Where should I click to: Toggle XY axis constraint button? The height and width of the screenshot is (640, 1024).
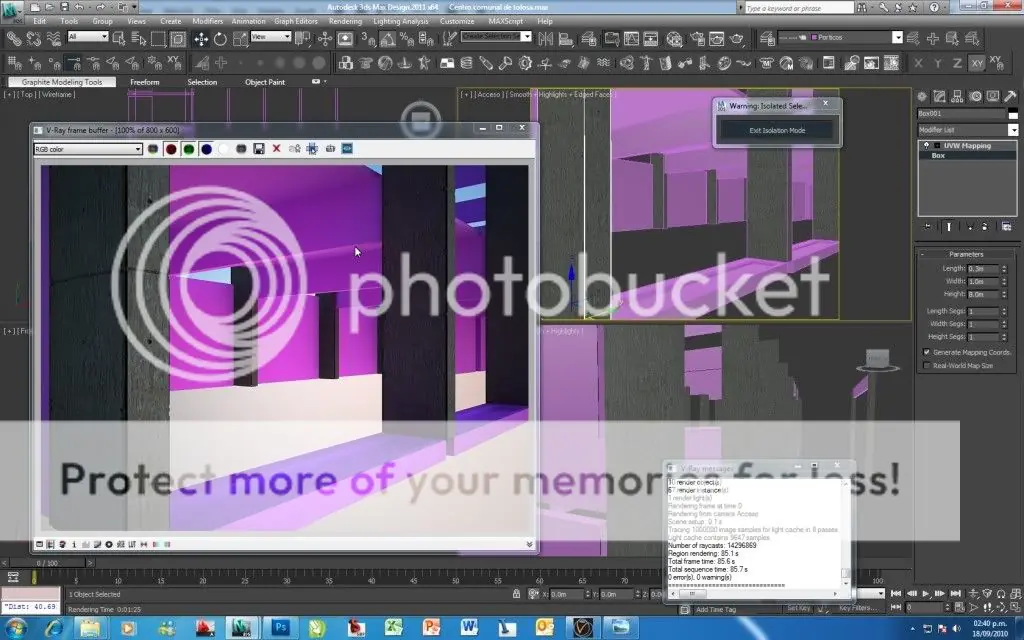[977, 63]
